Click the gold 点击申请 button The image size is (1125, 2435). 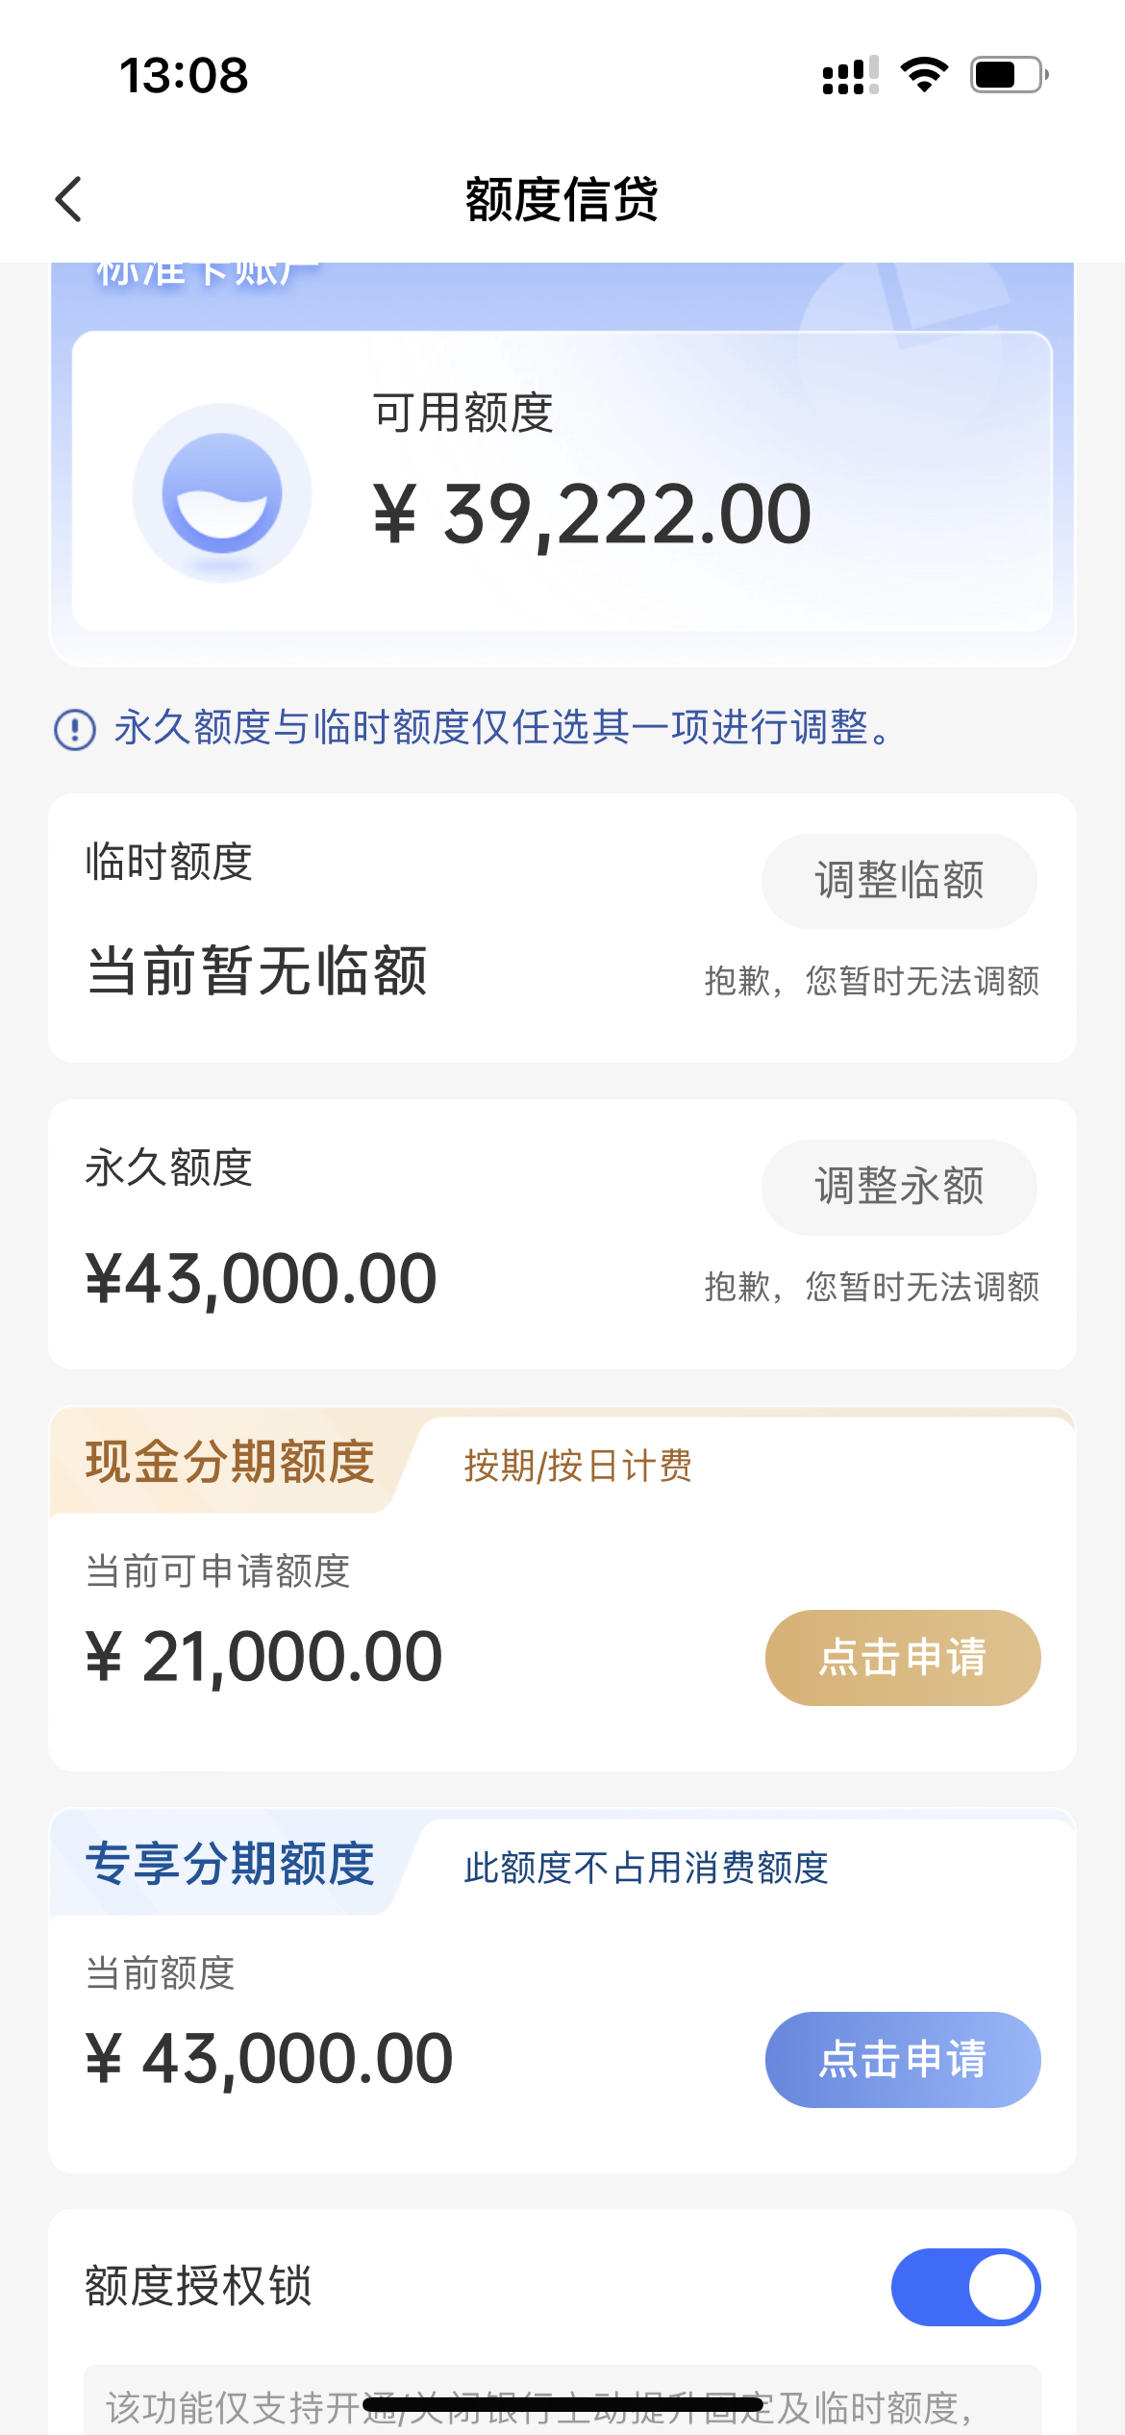point(903,1657)
